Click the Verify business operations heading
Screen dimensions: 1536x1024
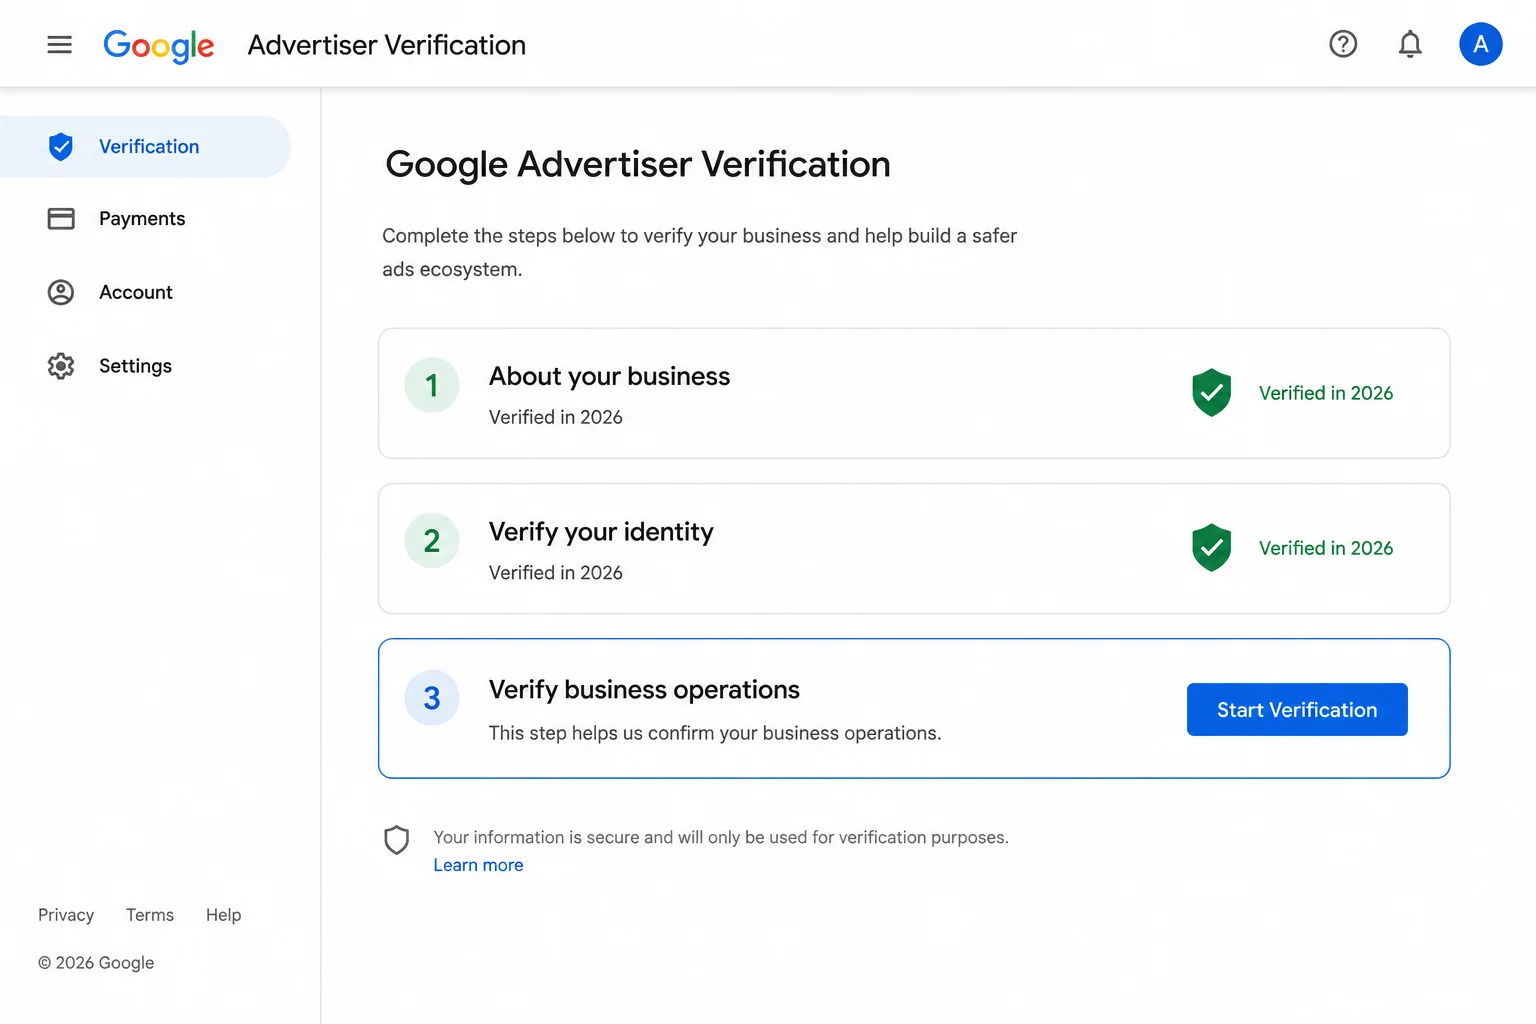[x=644, y=690]
